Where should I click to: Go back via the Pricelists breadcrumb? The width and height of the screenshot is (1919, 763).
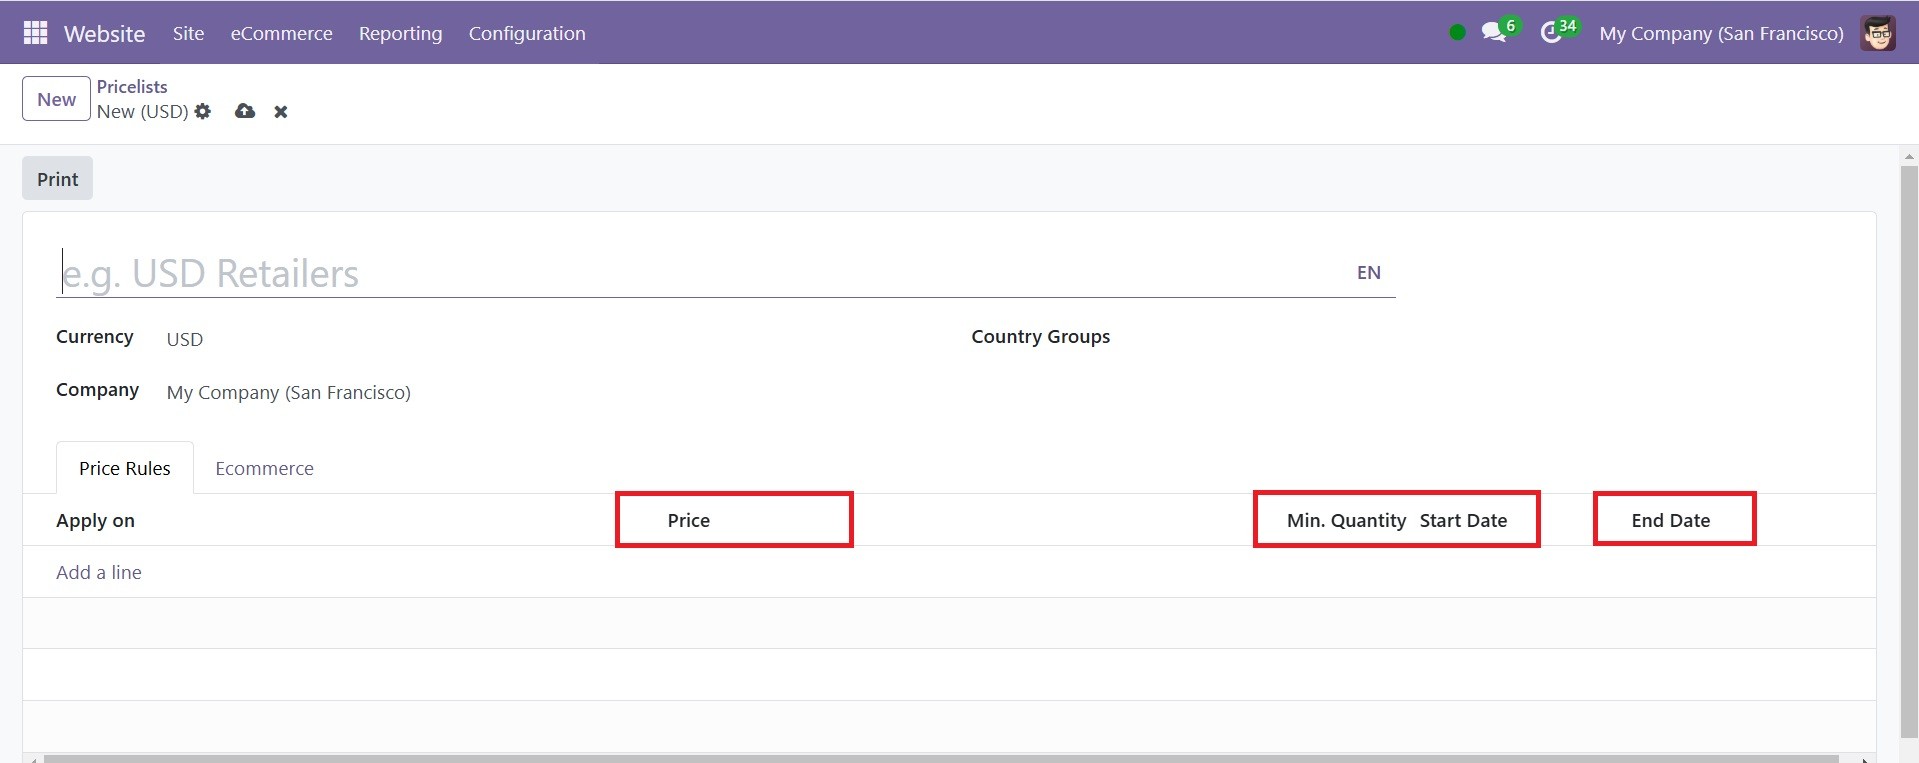pos(132,87)
